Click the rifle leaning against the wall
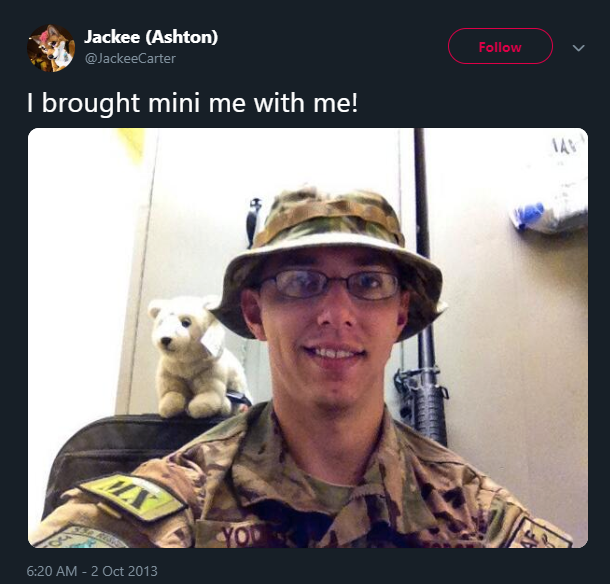The image size is (610, 584). 424,296
